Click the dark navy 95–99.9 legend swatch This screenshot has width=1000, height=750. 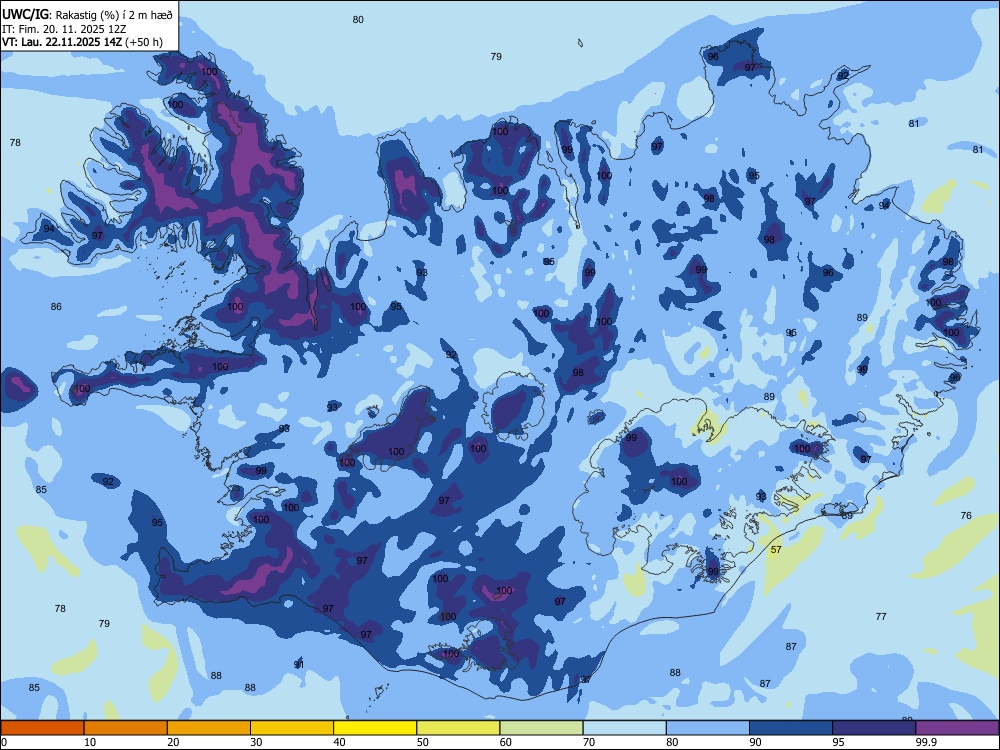[874, 728]
